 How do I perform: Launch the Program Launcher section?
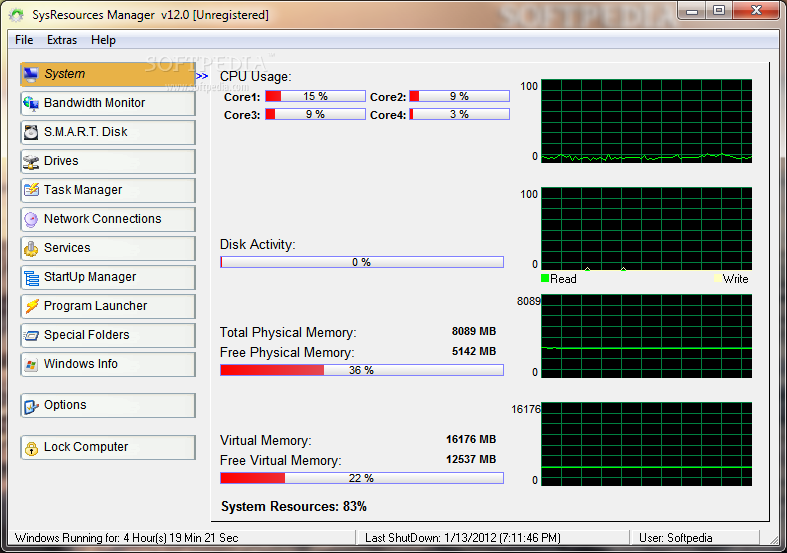[x=108, y=306]
